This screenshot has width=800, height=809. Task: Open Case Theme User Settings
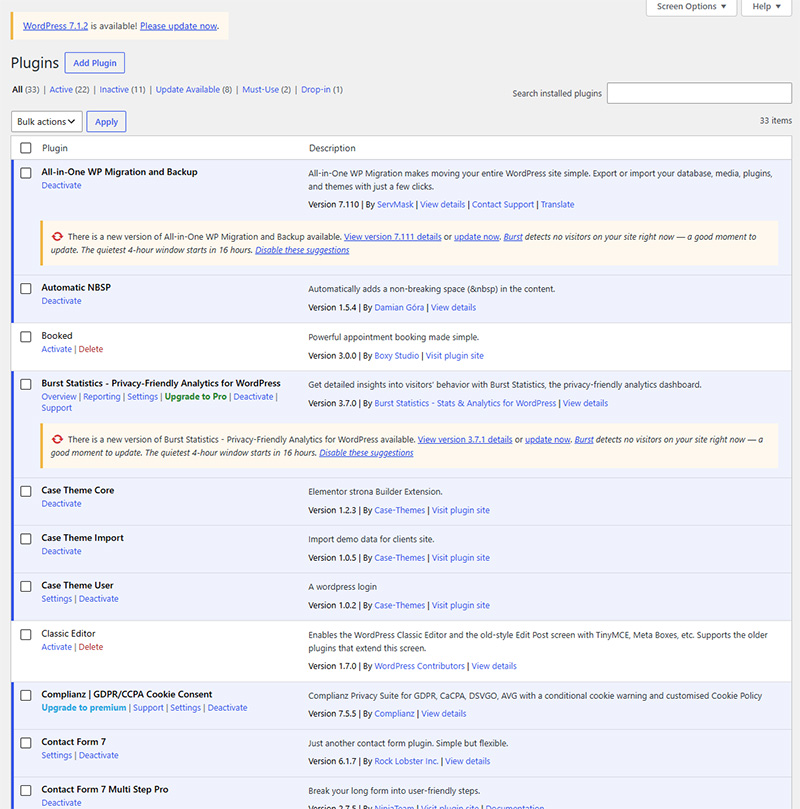click(57, 598)
